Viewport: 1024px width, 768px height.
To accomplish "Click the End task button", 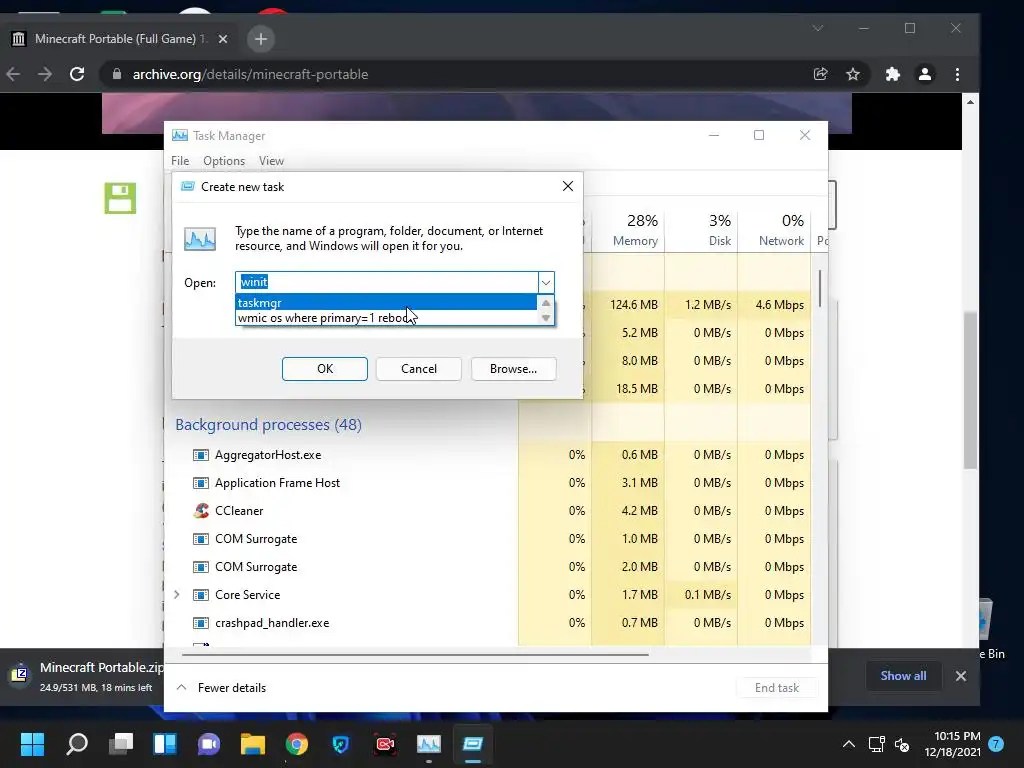I will [776, 687].
